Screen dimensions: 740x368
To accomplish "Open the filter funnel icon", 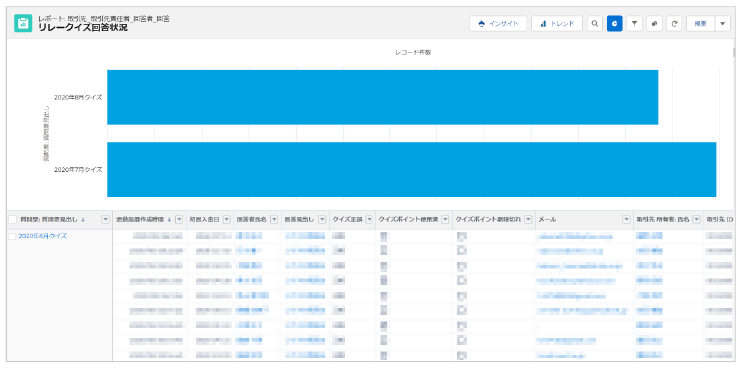I will [x=634, y=23].
